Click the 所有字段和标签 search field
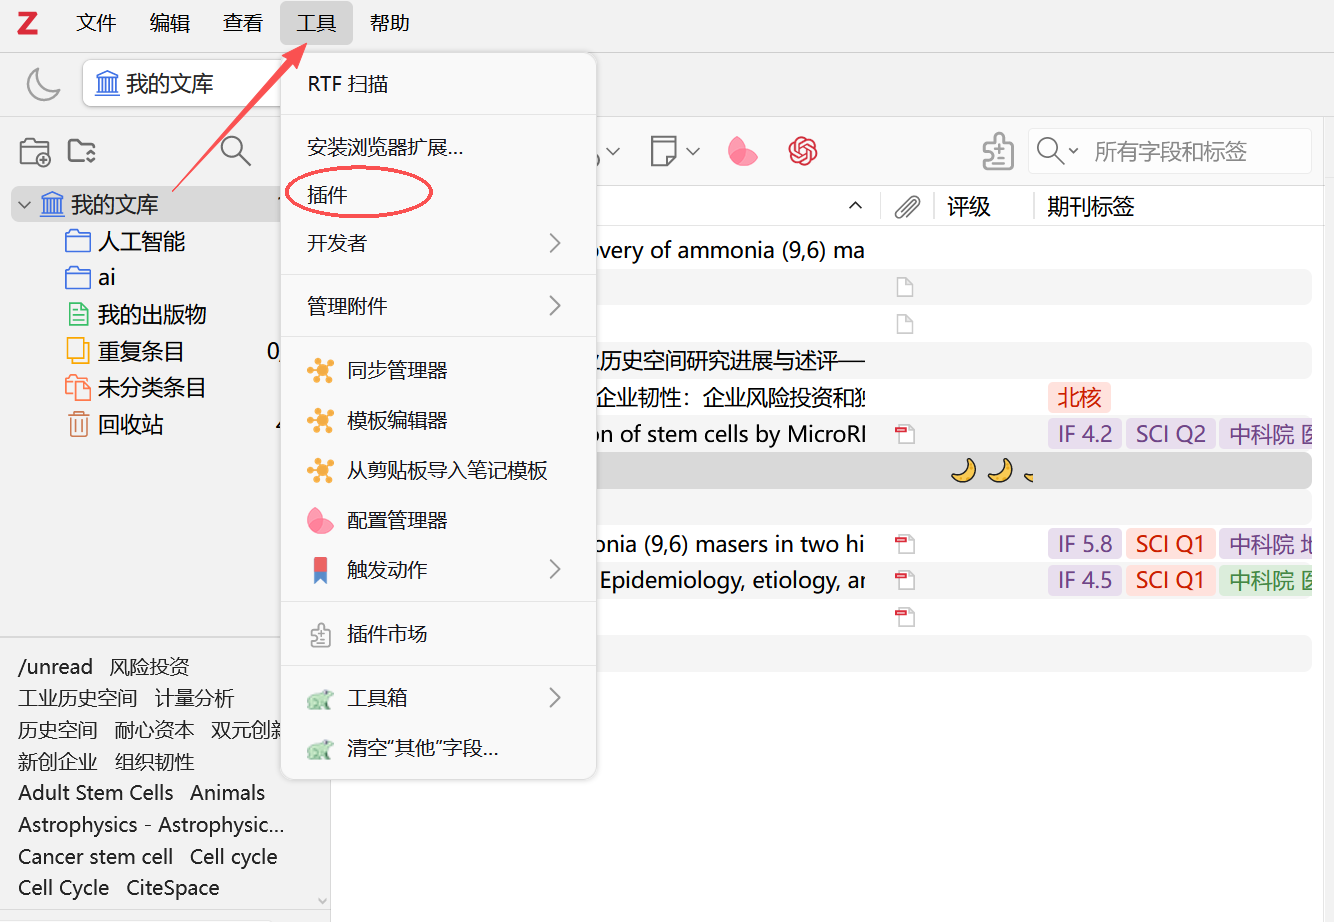 coord(1190,152)
